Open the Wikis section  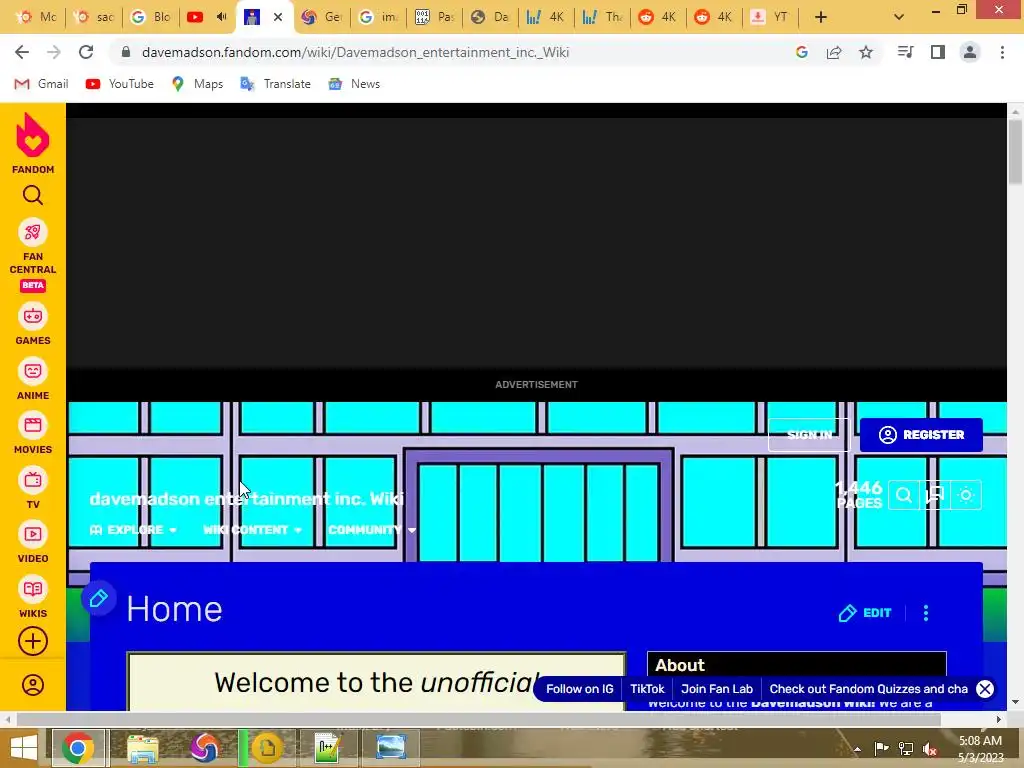33,597
